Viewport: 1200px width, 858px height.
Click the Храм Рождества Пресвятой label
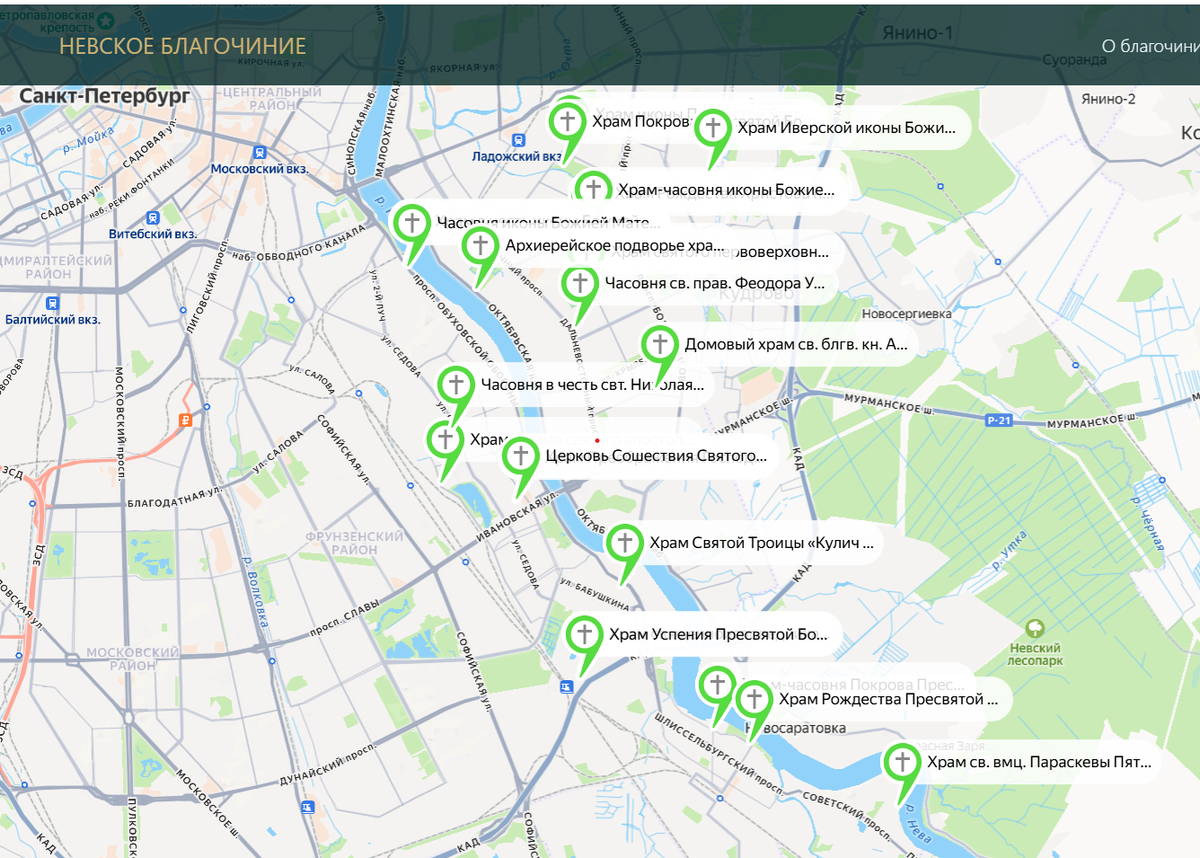(x=888, y=700)
